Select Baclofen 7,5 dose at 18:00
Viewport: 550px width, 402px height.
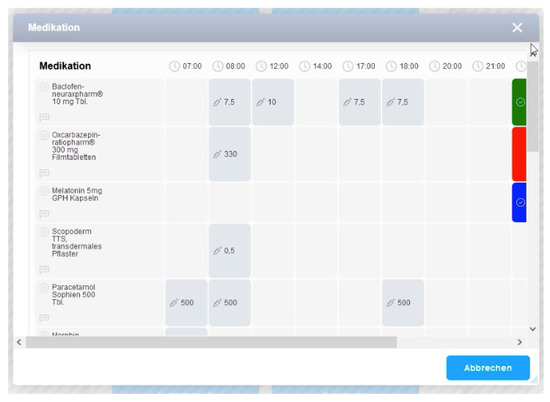coord(403,102)
